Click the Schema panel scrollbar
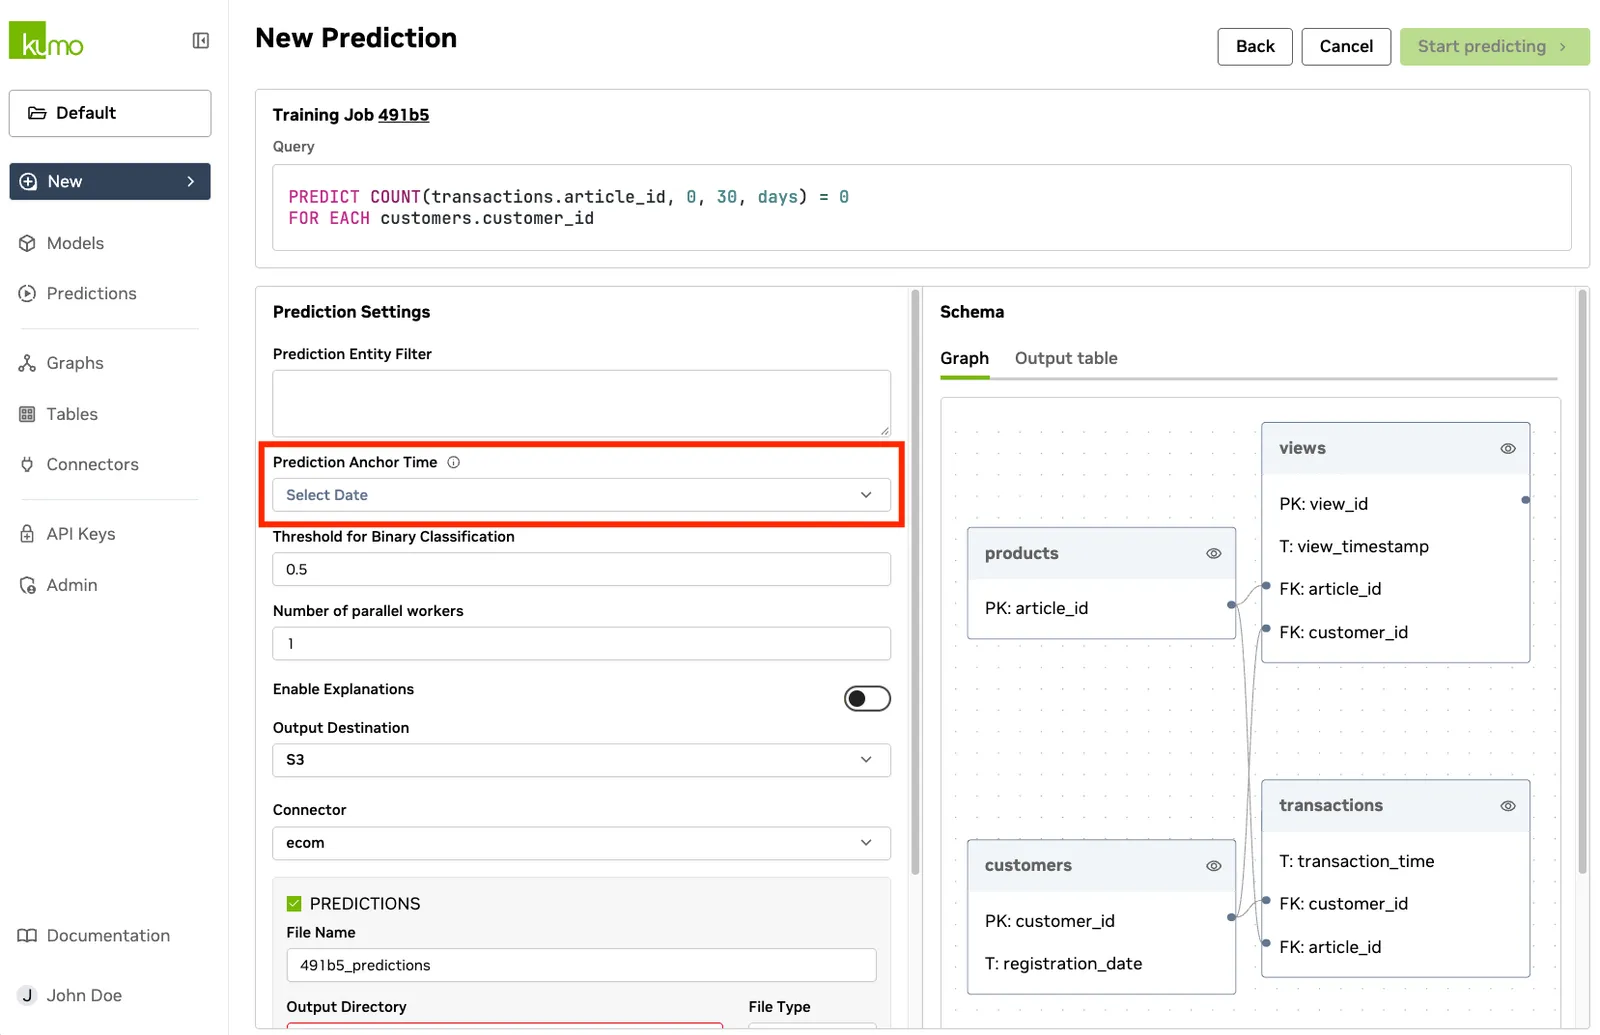 point(1582,583)
